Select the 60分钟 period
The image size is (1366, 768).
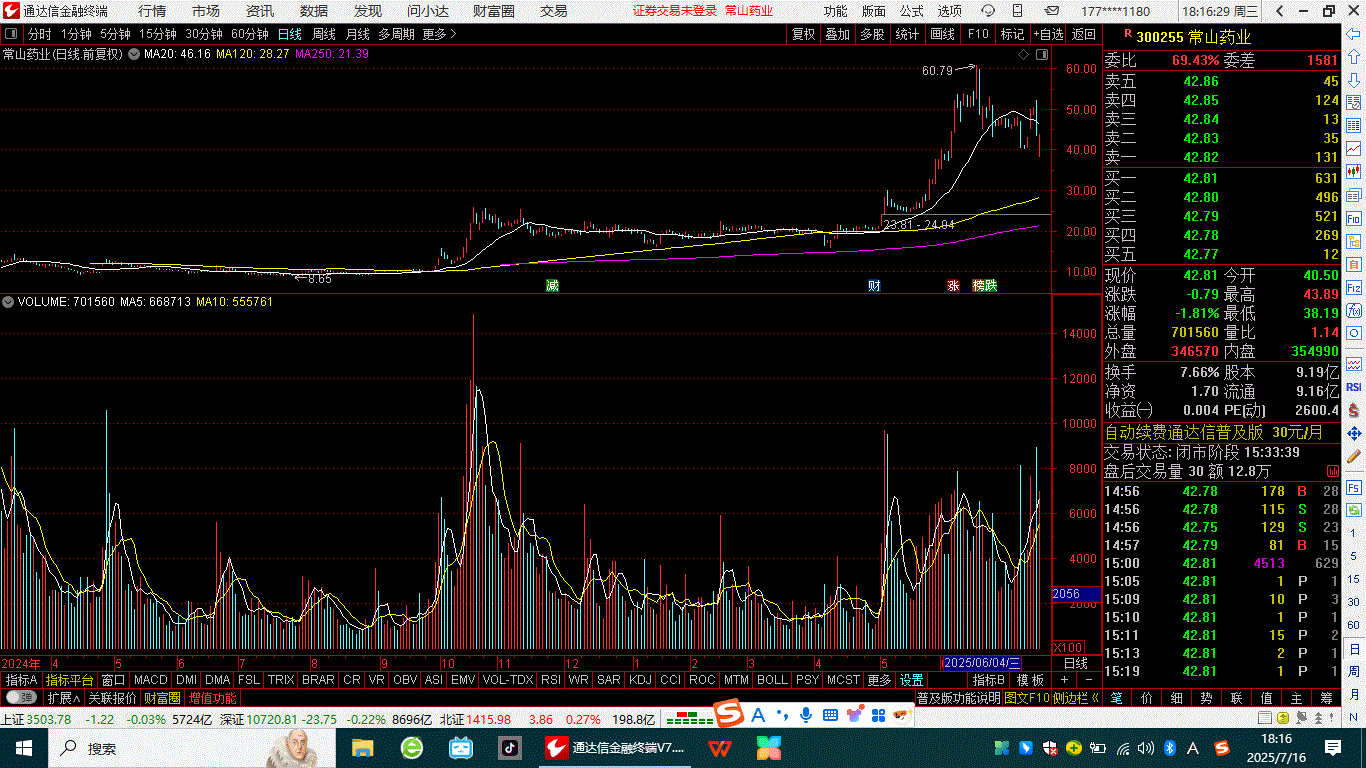(249, 34)
